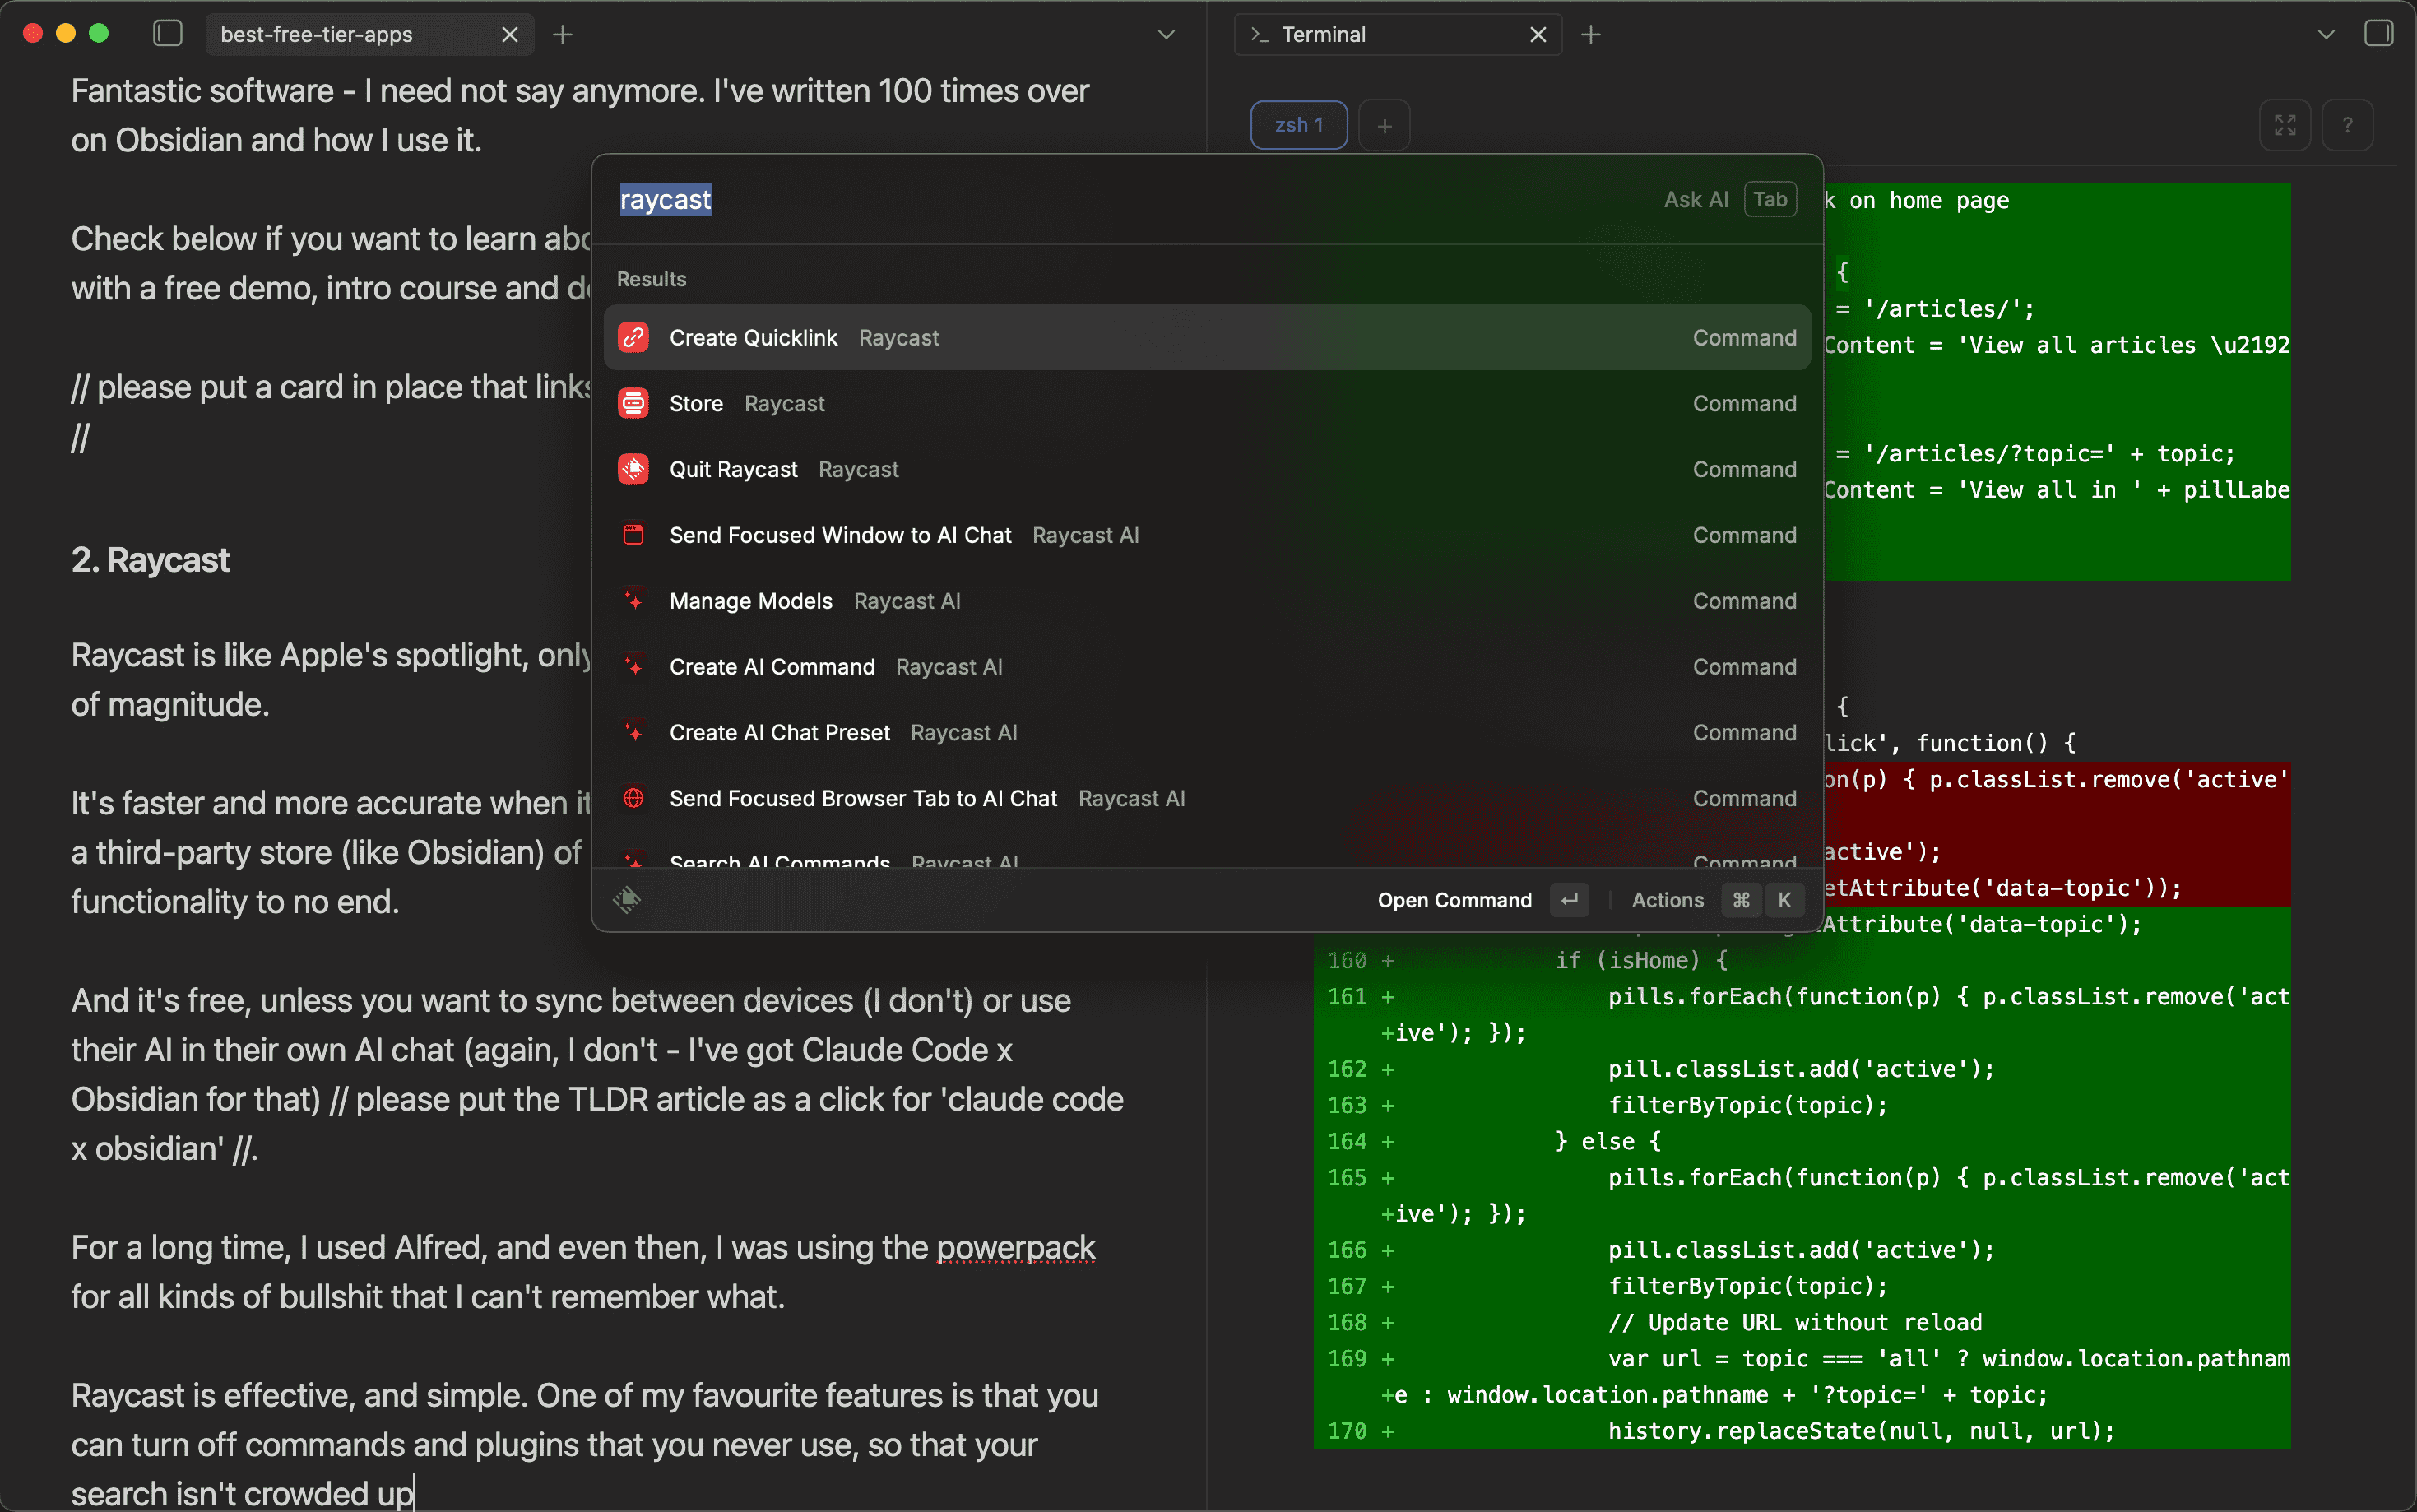
Task: Select the best-free-tier-apps tab
Action: point(316,34)
